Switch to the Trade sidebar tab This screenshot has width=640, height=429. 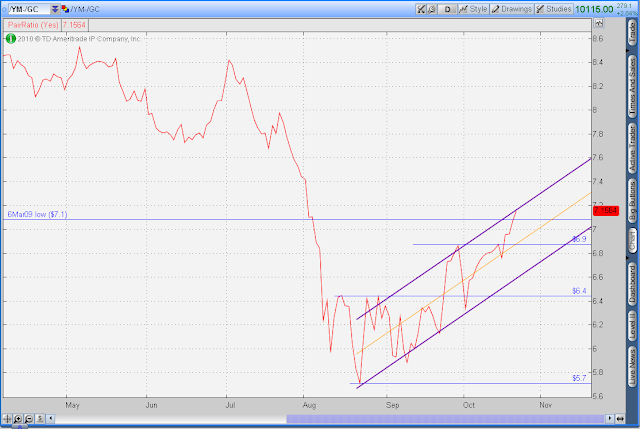tap(632, 33)
